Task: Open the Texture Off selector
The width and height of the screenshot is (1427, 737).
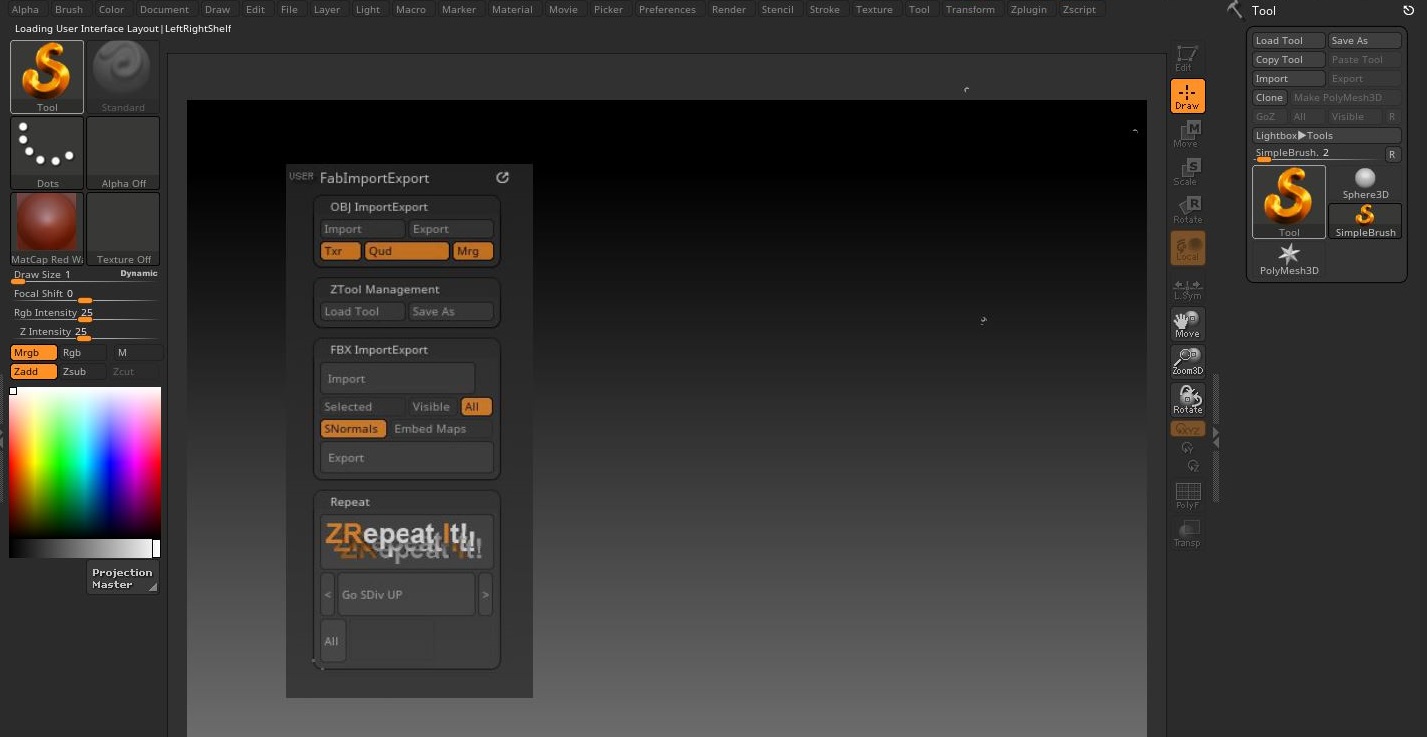Action: click(x=123, y=229)
